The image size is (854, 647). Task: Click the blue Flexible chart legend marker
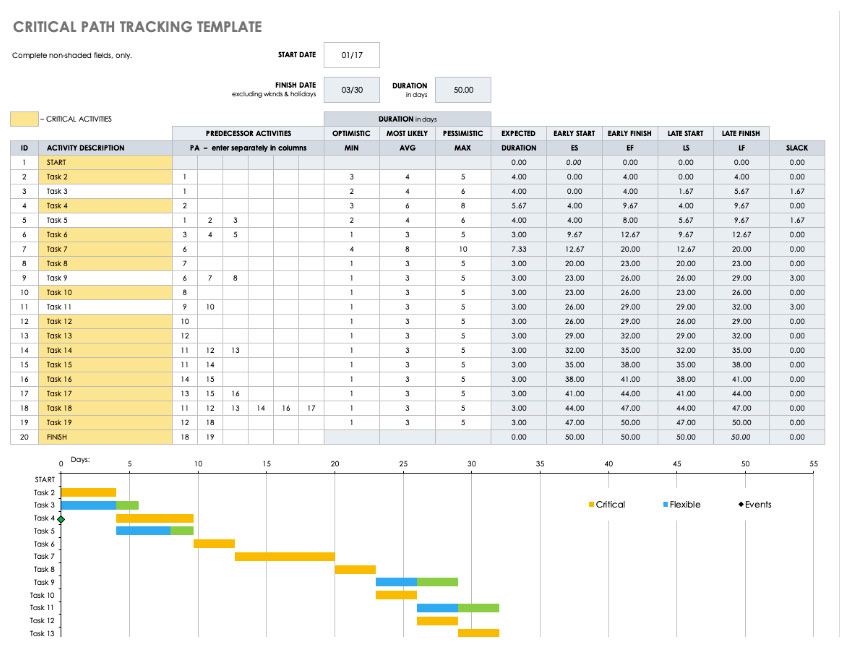(x=665, y=505)
